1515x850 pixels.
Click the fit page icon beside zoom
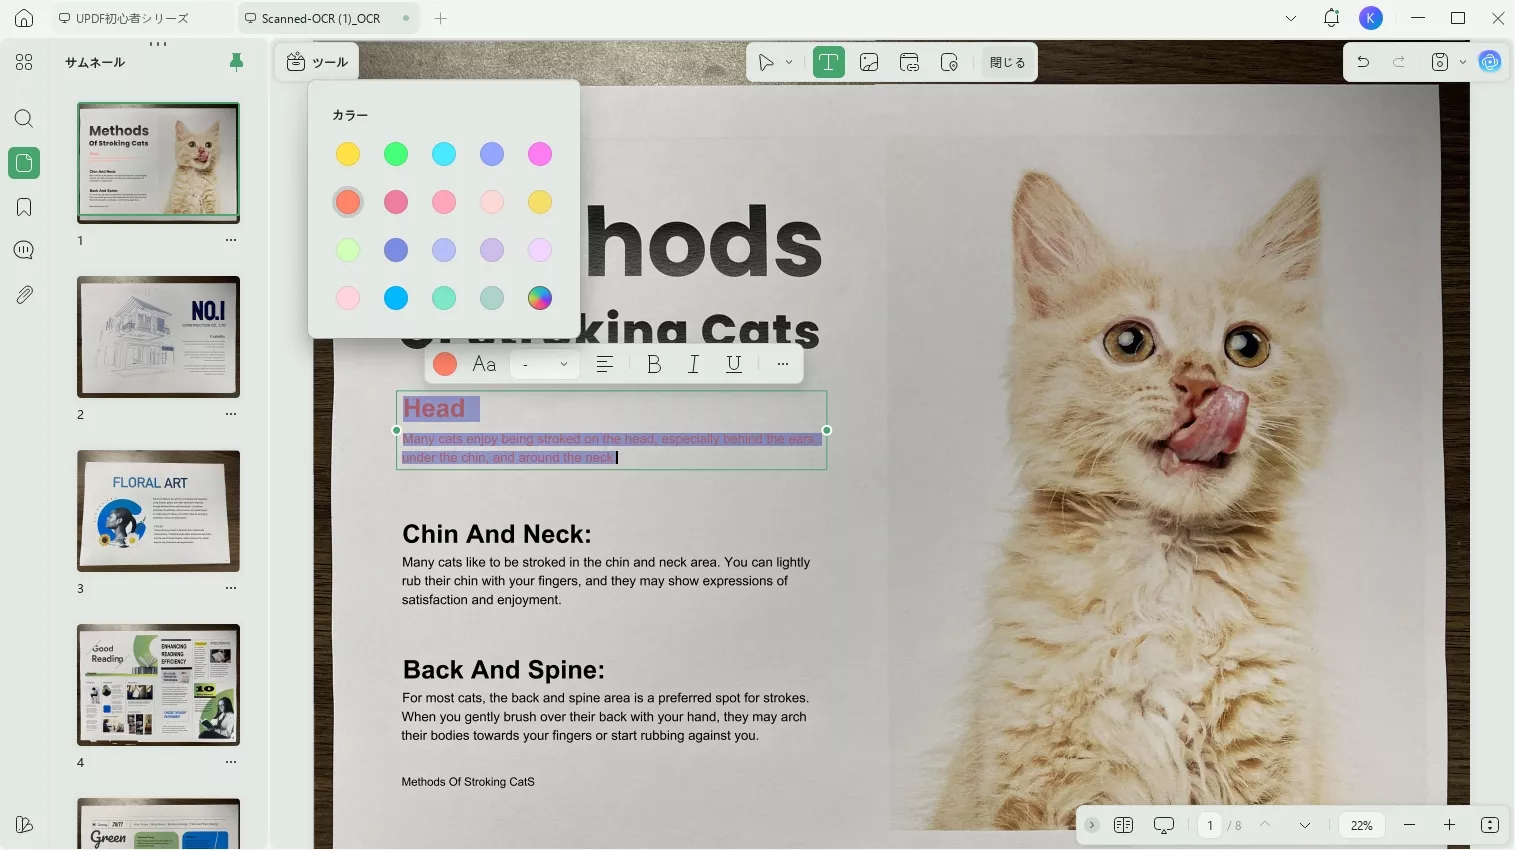coord(1490,825)
